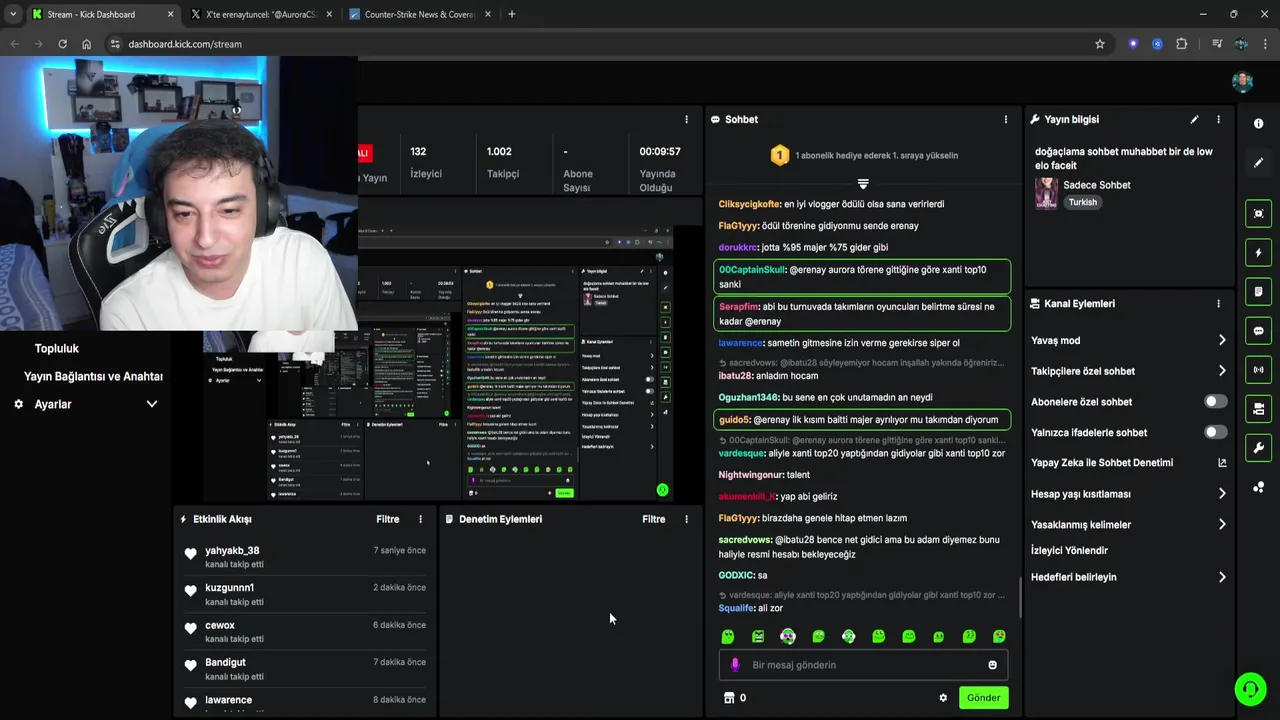Image resolution: width=1280 pixels, height=720 pixels.
Task: Open the Sadece Sohbet category link
Action: (x=1097, y=185)
